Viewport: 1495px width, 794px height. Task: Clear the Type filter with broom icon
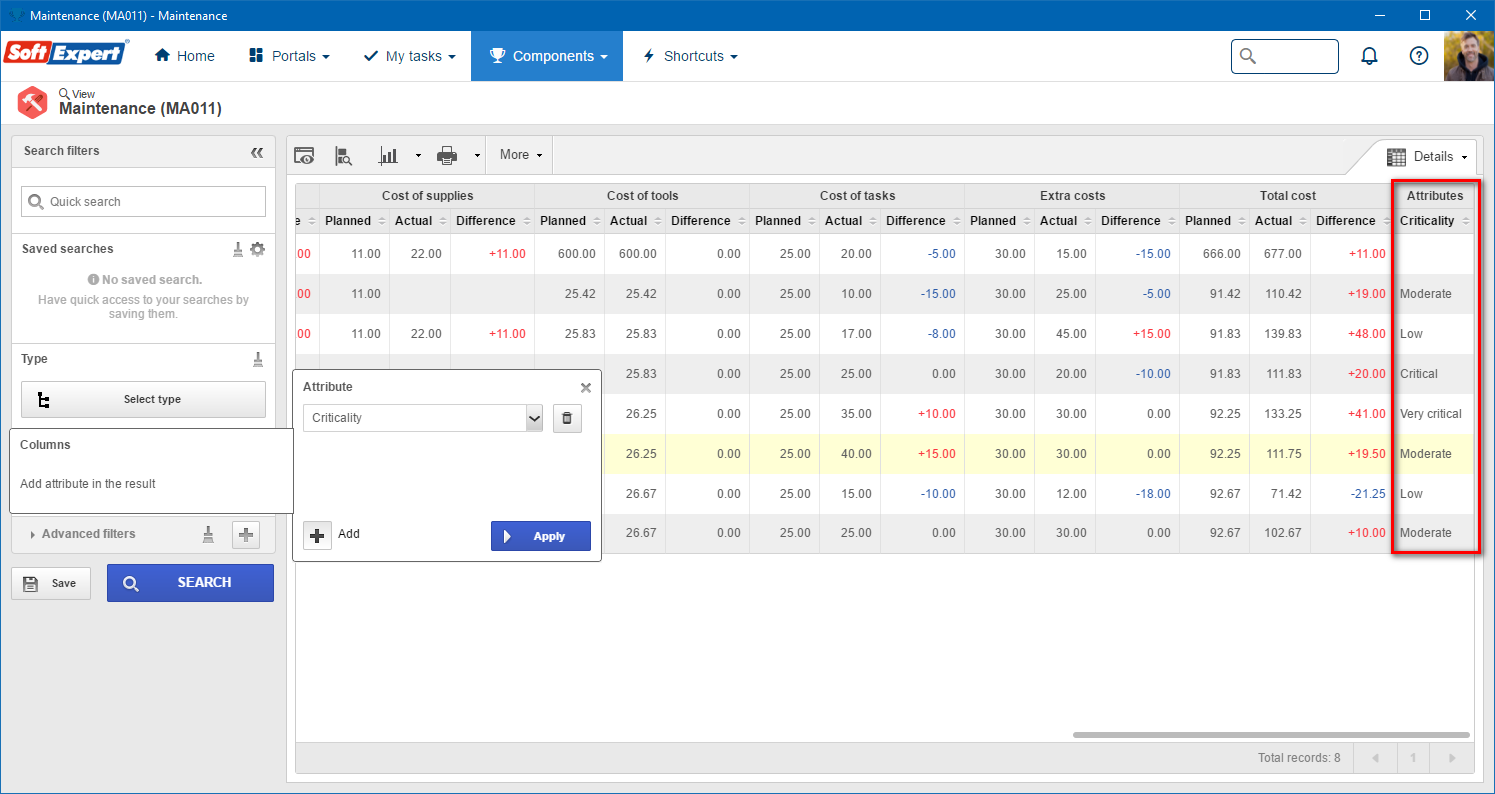[x=258, y=359]
